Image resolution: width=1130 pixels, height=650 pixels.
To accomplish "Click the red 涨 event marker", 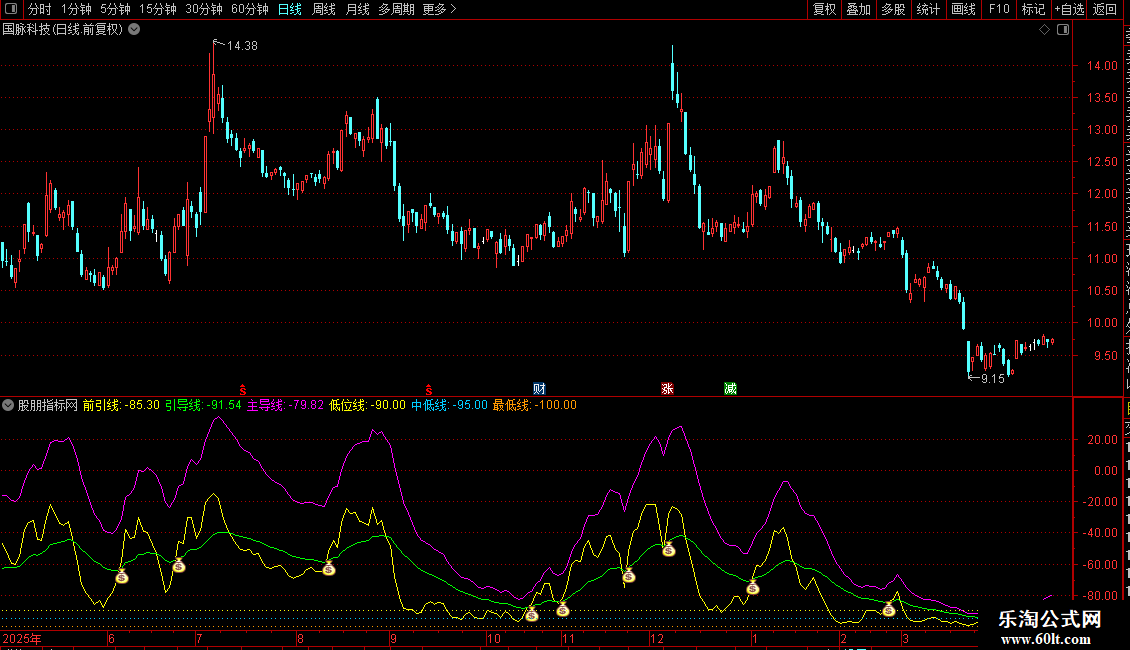I will pyautogui.click(x=667, y=389).
